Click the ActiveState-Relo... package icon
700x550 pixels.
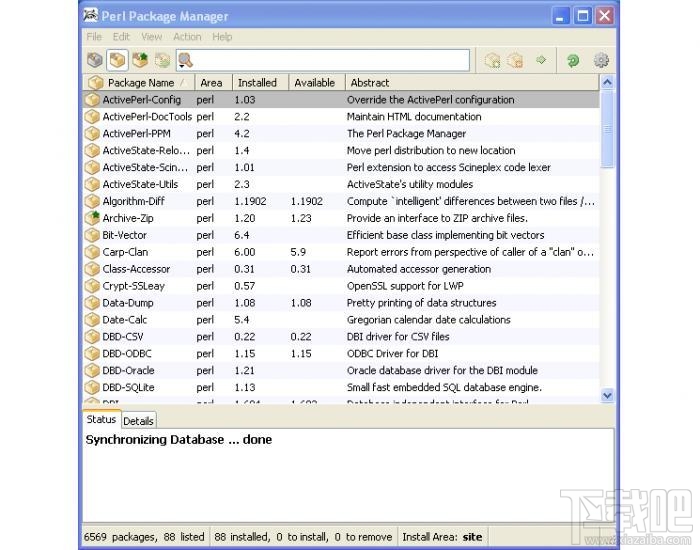tap(92, 150)
